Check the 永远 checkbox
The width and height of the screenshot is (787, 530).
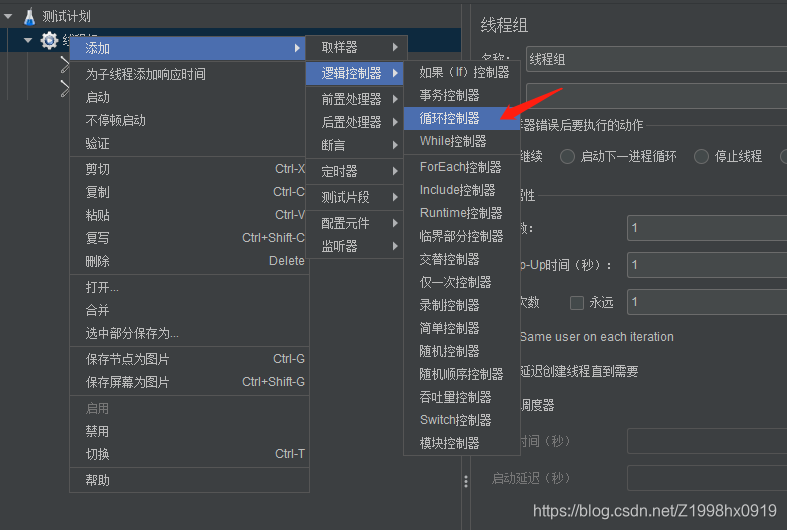[x=577, y=303]
